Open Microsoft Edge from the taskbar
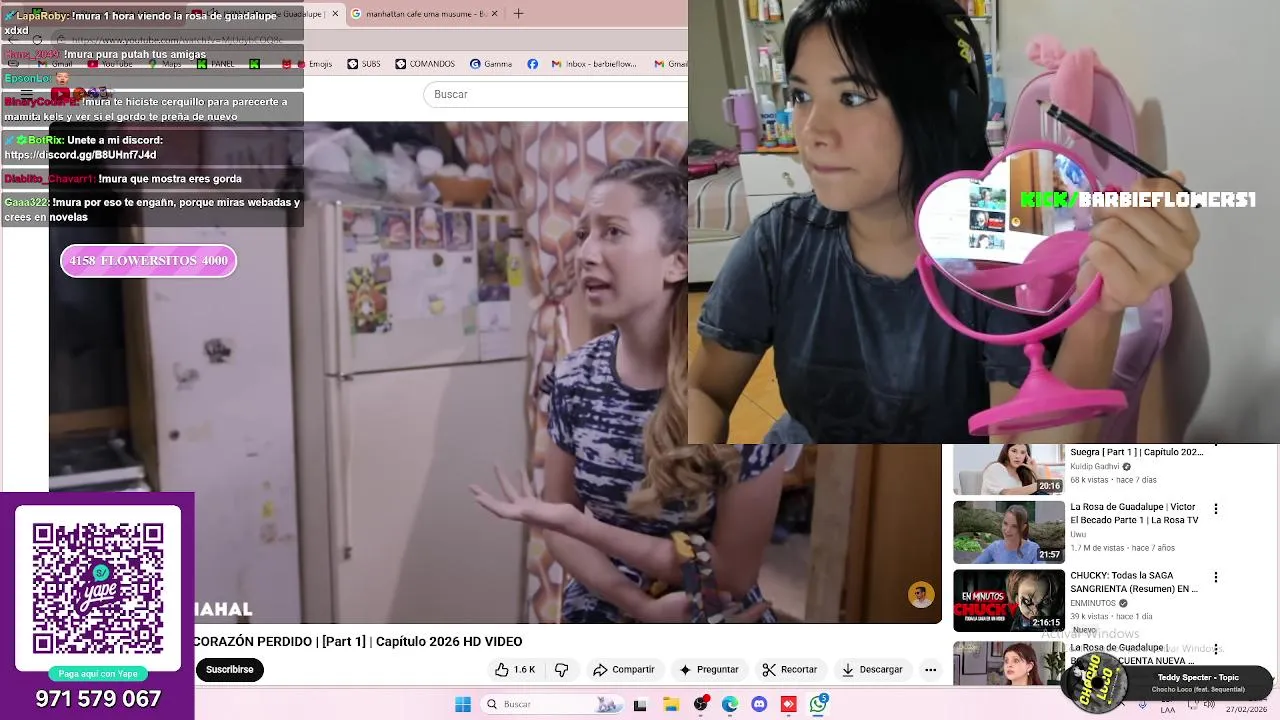 pyautogui.click(x=730, y=704)
